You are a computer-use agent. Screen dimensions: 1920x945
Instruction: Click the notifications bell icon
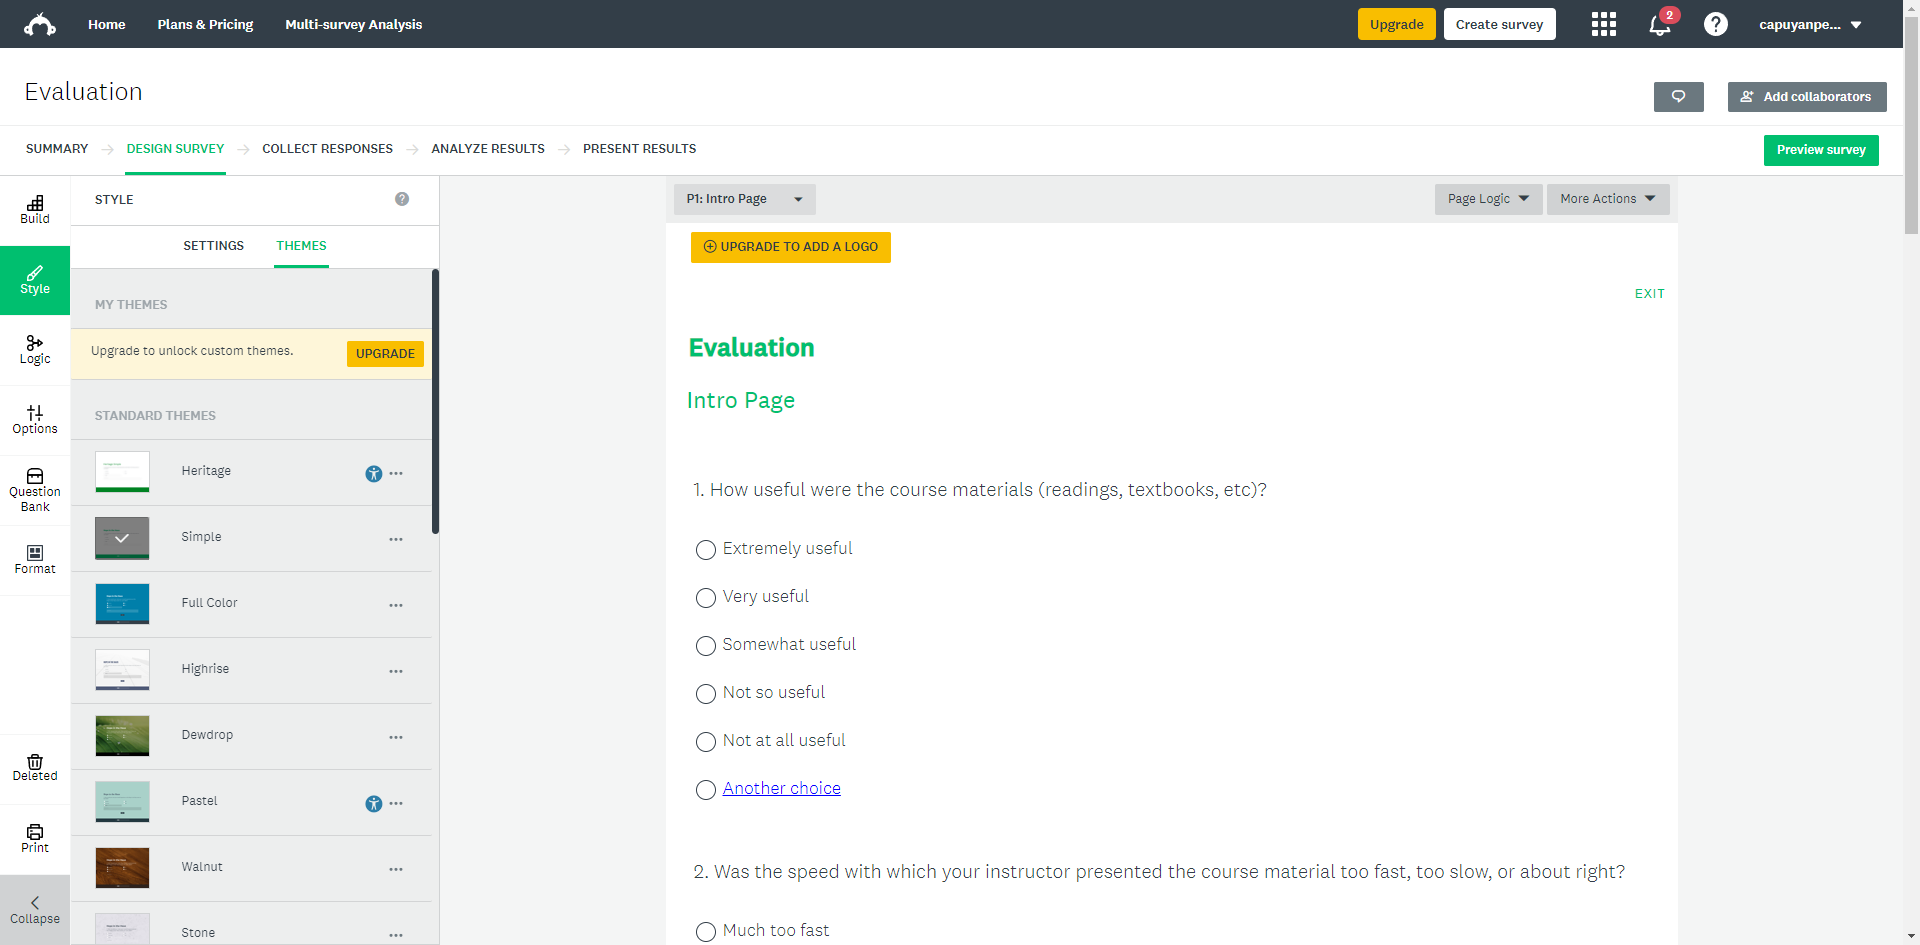pyautogui.click(x=1659, y=25)
